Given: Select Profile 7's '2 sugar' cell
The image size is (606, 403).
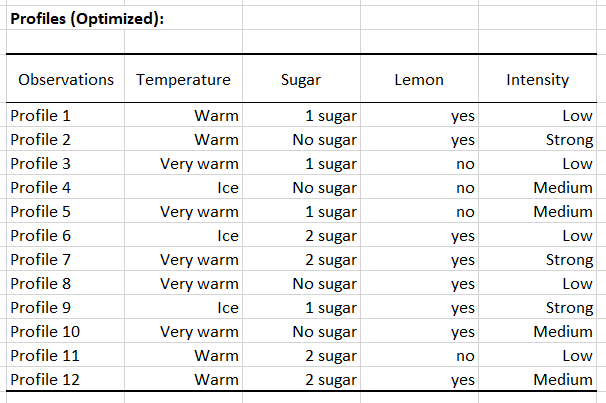Looking at the screenshot, I should [330, 260].
